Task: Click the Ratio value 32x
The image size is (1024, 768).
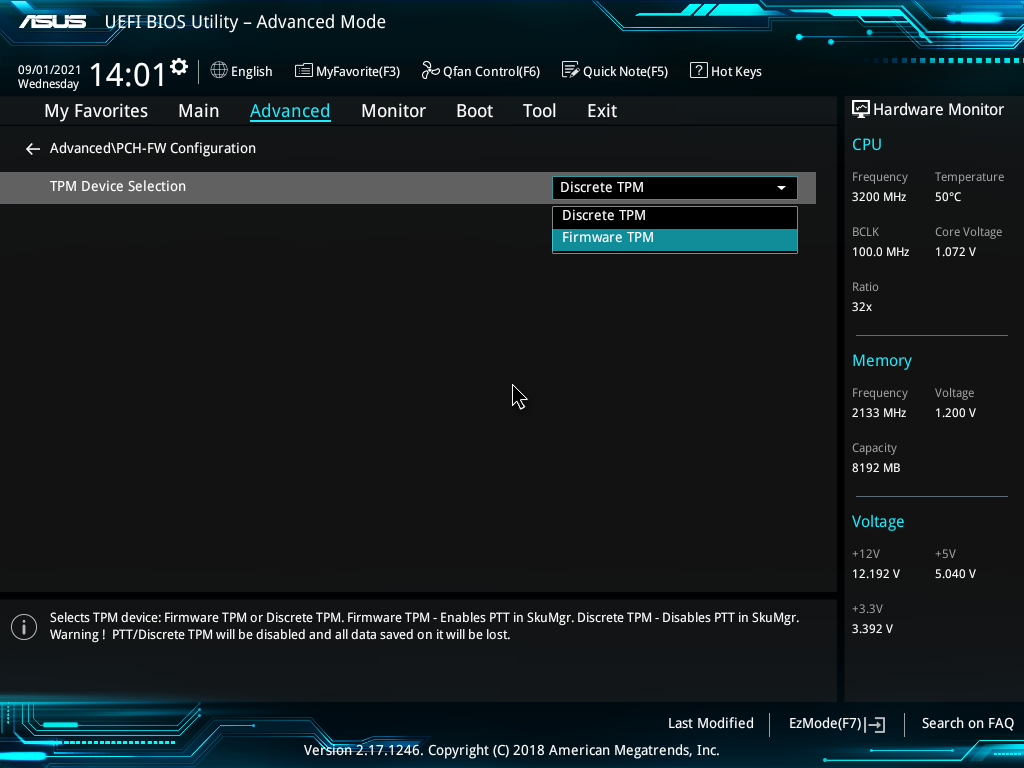Action: click(861, 306)
